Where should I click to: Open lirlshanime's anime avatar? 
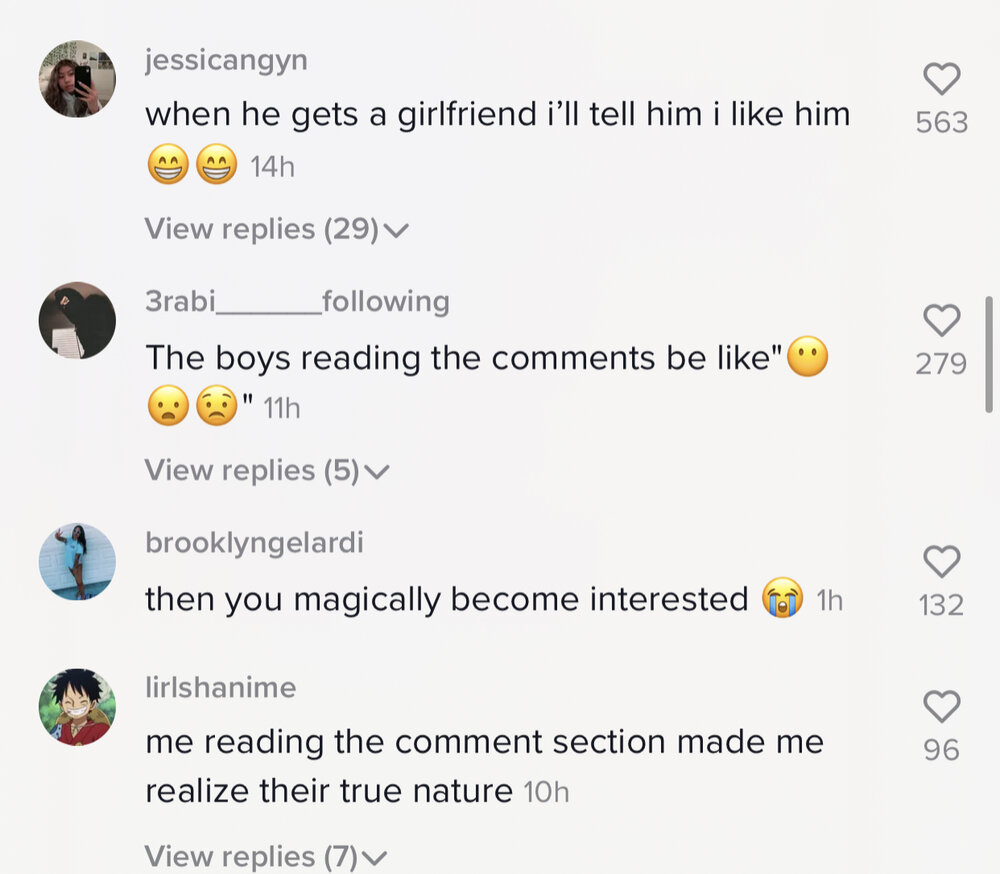(77, 707)
